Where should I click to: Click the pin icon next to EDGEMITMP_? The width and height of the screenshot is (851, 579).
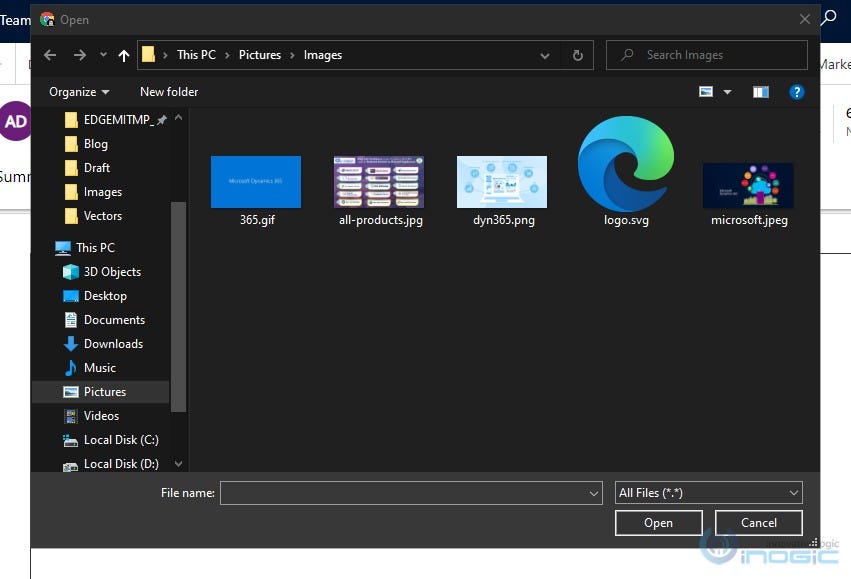point(161,120)
